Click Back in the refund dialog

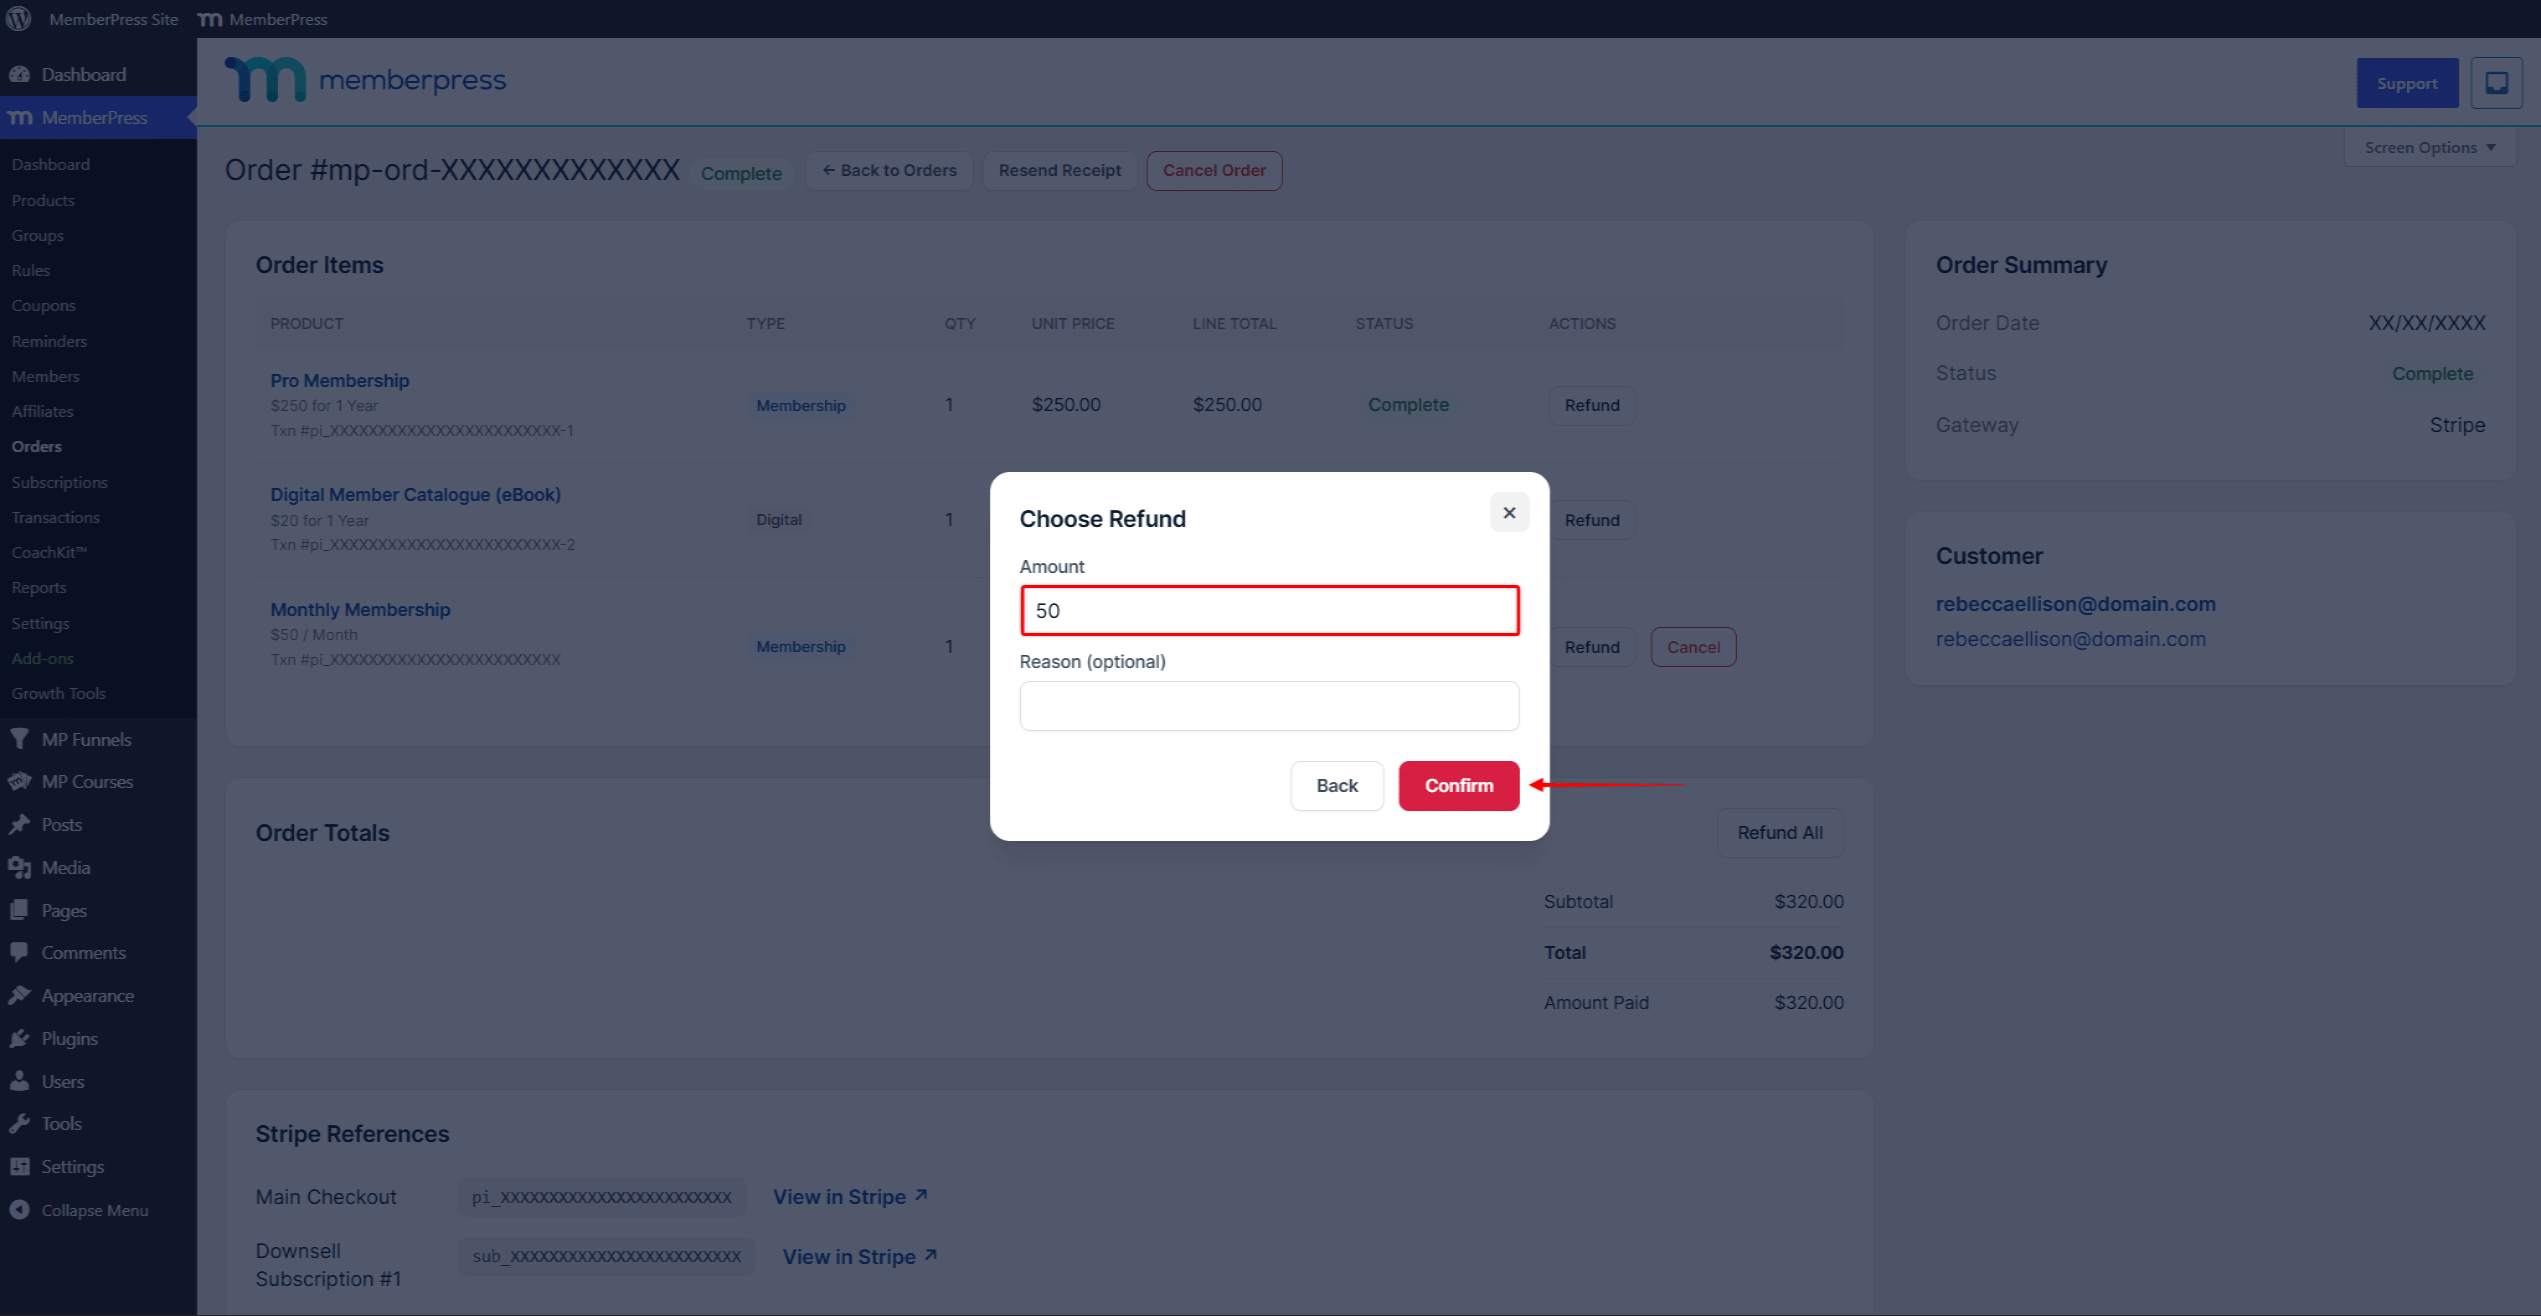point(1336,785)
